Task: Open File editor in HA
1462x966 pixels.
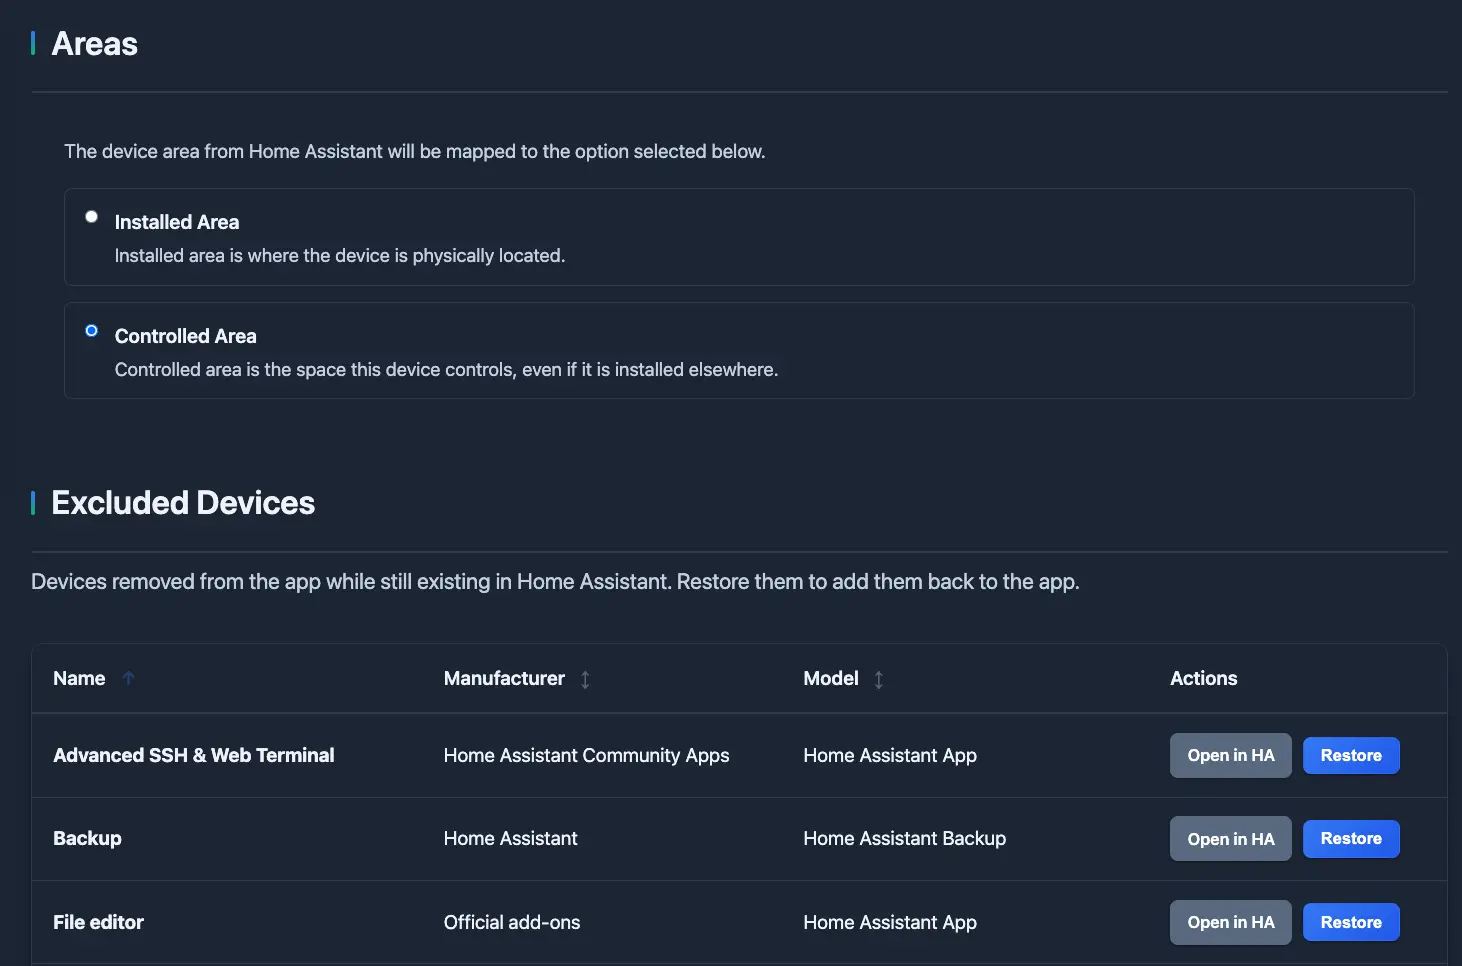Action: (x=1230, y=922)
